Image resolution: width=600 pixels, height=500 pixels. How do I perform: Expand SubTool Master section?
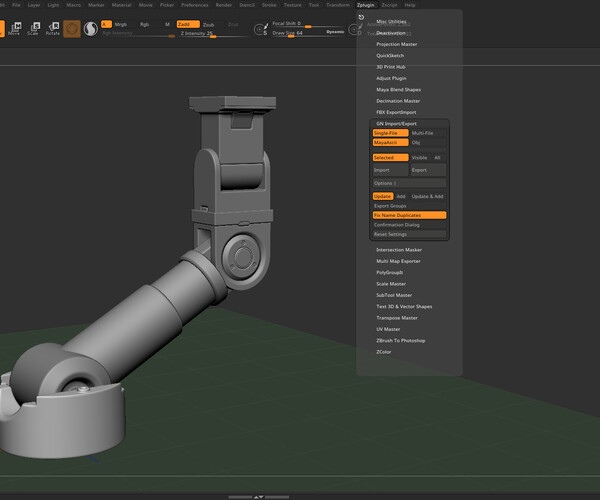pos(394,295)
